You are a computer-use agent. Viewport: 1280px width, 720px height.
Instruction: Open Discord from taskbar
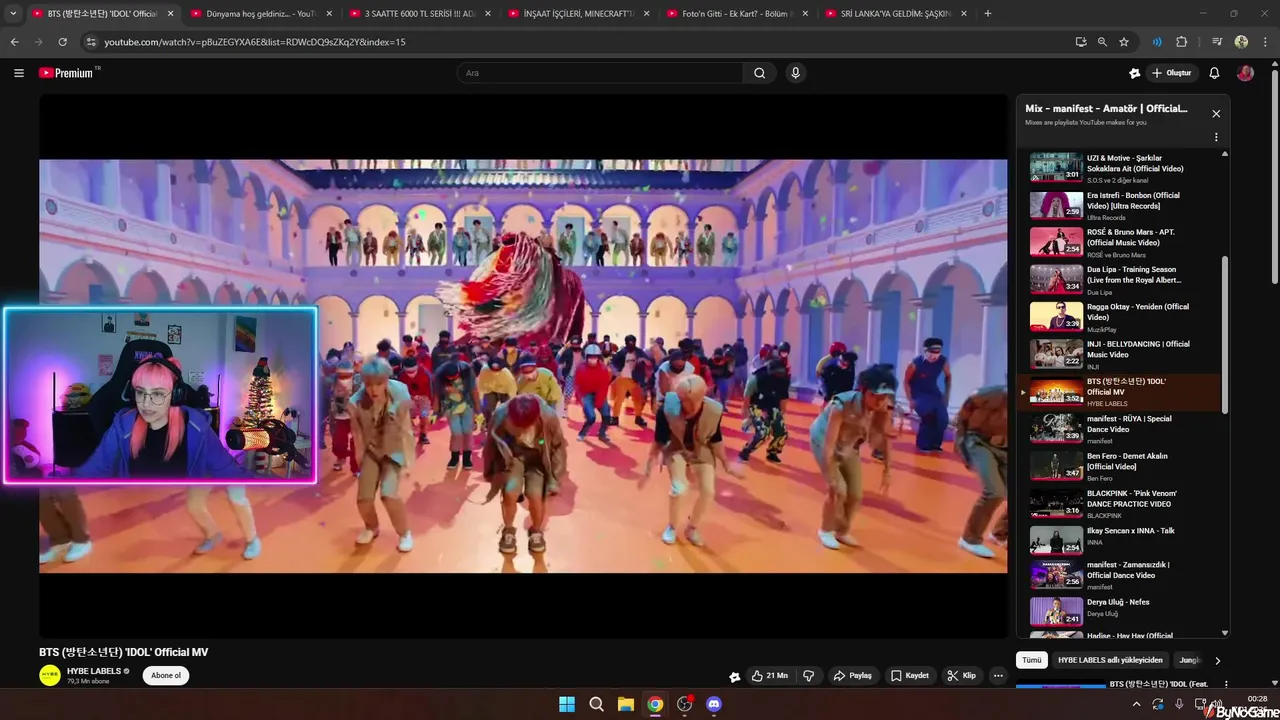click(714, 704)
